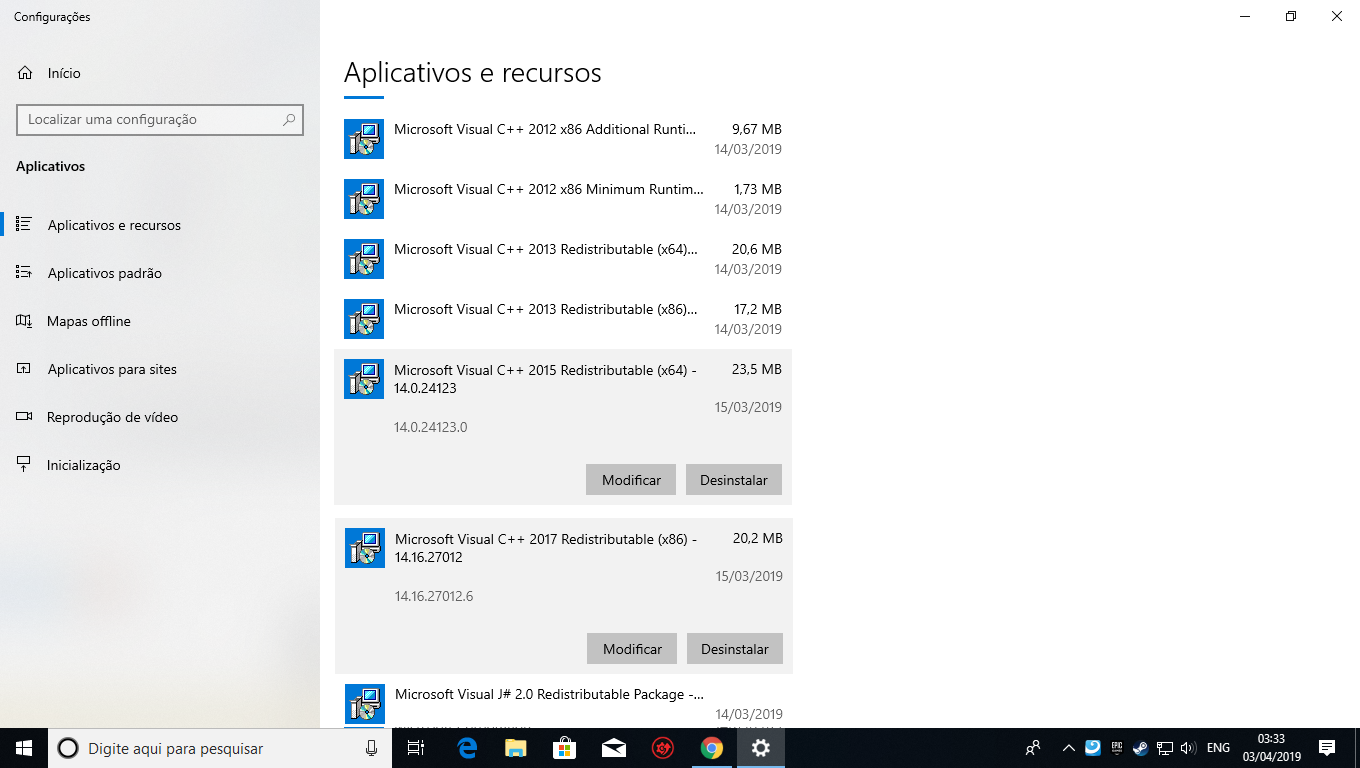This screenshot has width=1360, height=768.
Task: Select the Visual J# 2.0 Redistributable Package icon
Action: 365,704
